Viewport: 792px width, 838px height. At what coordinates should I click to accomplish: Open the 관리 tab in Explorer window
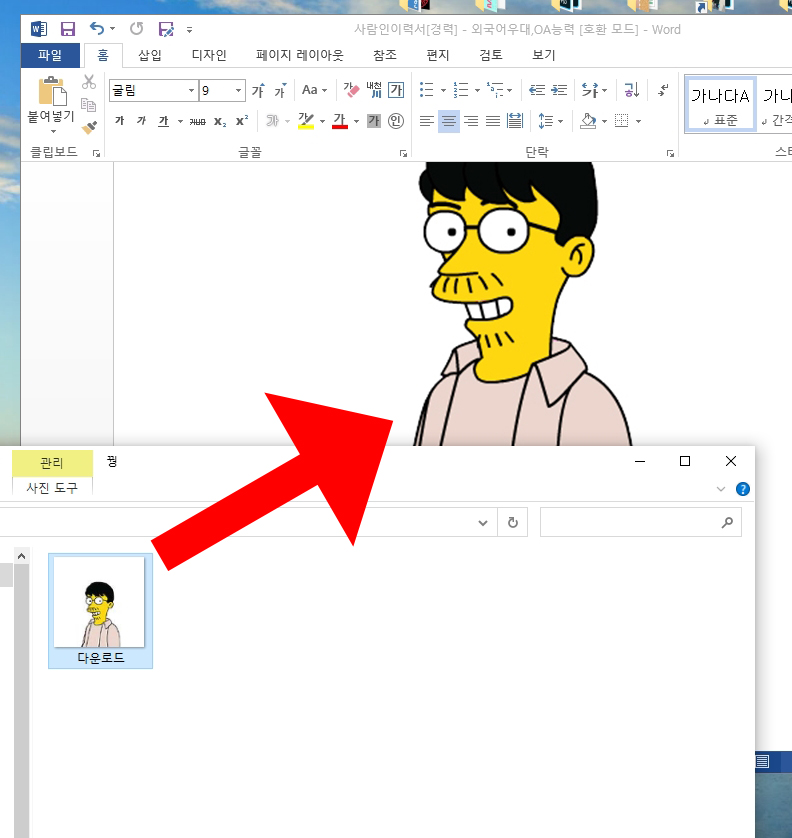pyautogui.click(x=52, y=463)
